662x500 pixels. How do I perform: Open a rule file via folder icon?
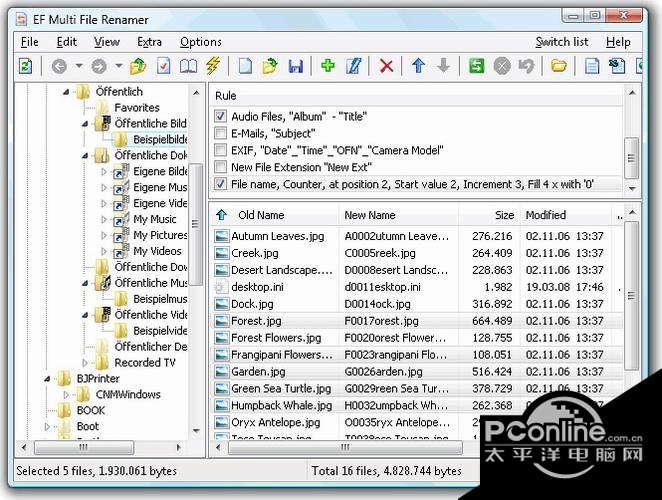270,66
